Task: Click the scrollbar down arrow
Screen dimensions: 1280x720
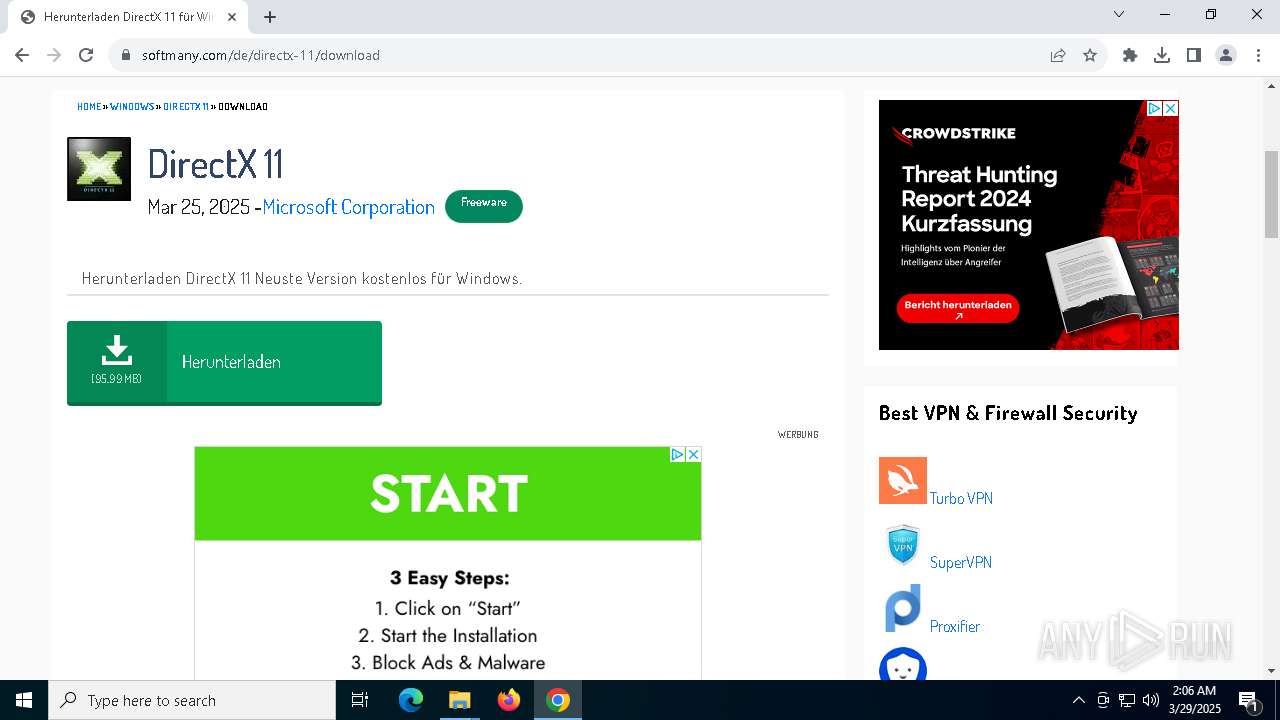Action: click(1271, 671)
